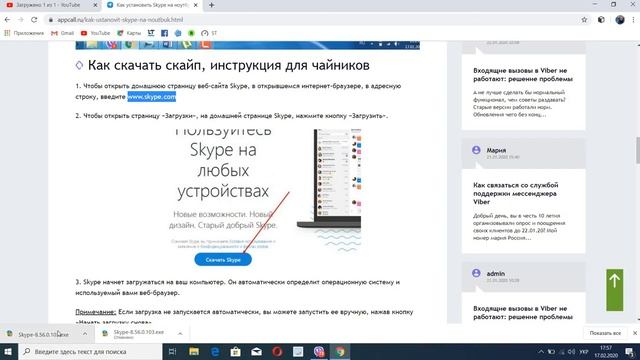Click the taskbar clock and date
This screenshot has width=640, height=360.
606,351
